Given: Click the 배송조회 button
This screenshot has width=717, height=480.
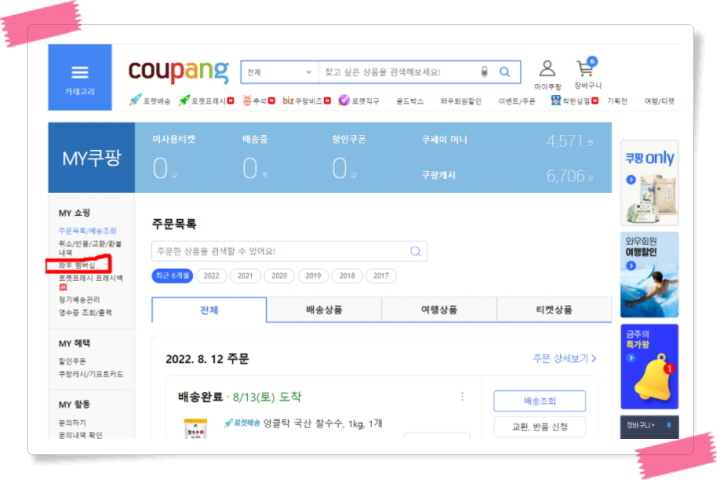Looking at the screenshot, I should (540, 401).
